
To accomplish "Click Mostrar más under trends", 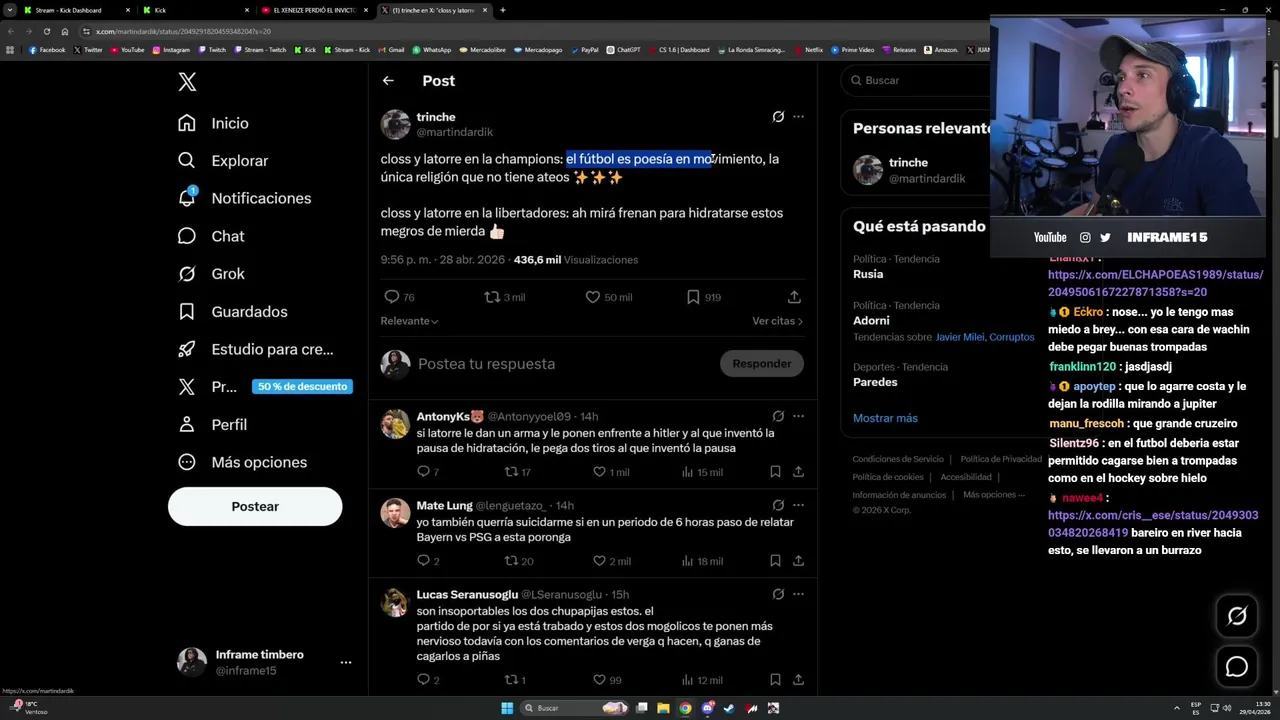I will tap(885, 418).
